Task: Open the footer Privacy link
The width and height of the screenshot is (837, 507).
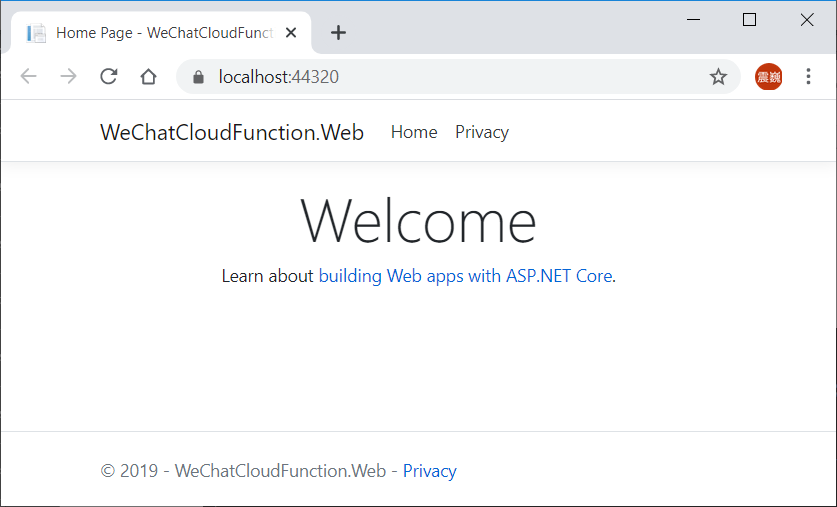Action: [x=429, y=471]
